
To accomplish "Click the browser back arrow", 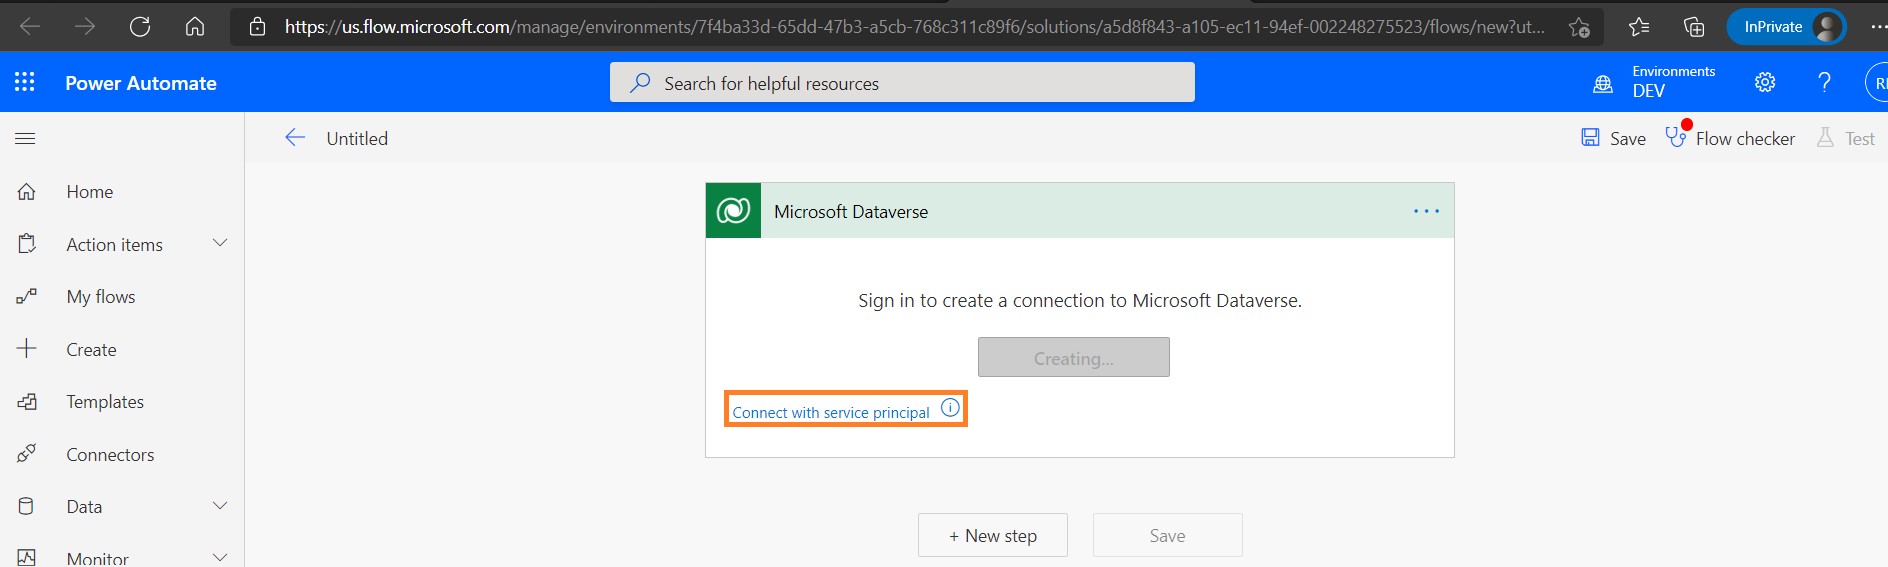I will [x=30, y=26].
